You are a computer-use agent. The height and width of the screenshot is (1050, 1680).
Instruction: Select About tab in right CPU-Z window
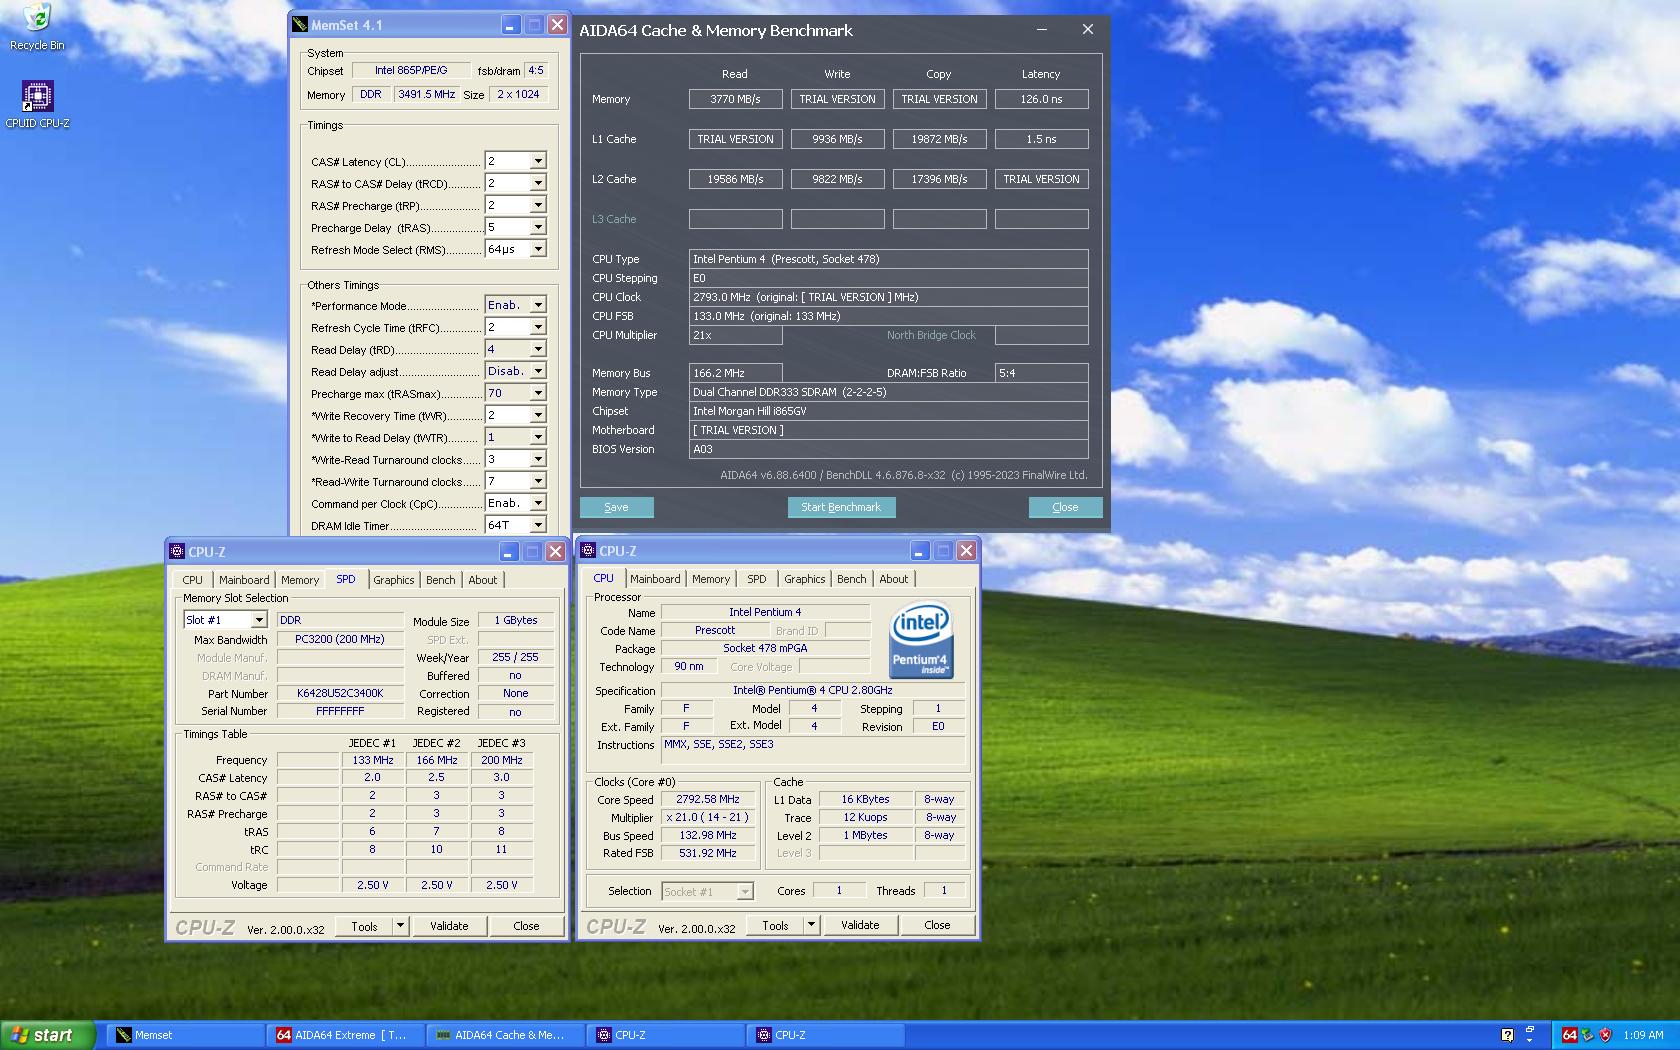pos(894,579)
